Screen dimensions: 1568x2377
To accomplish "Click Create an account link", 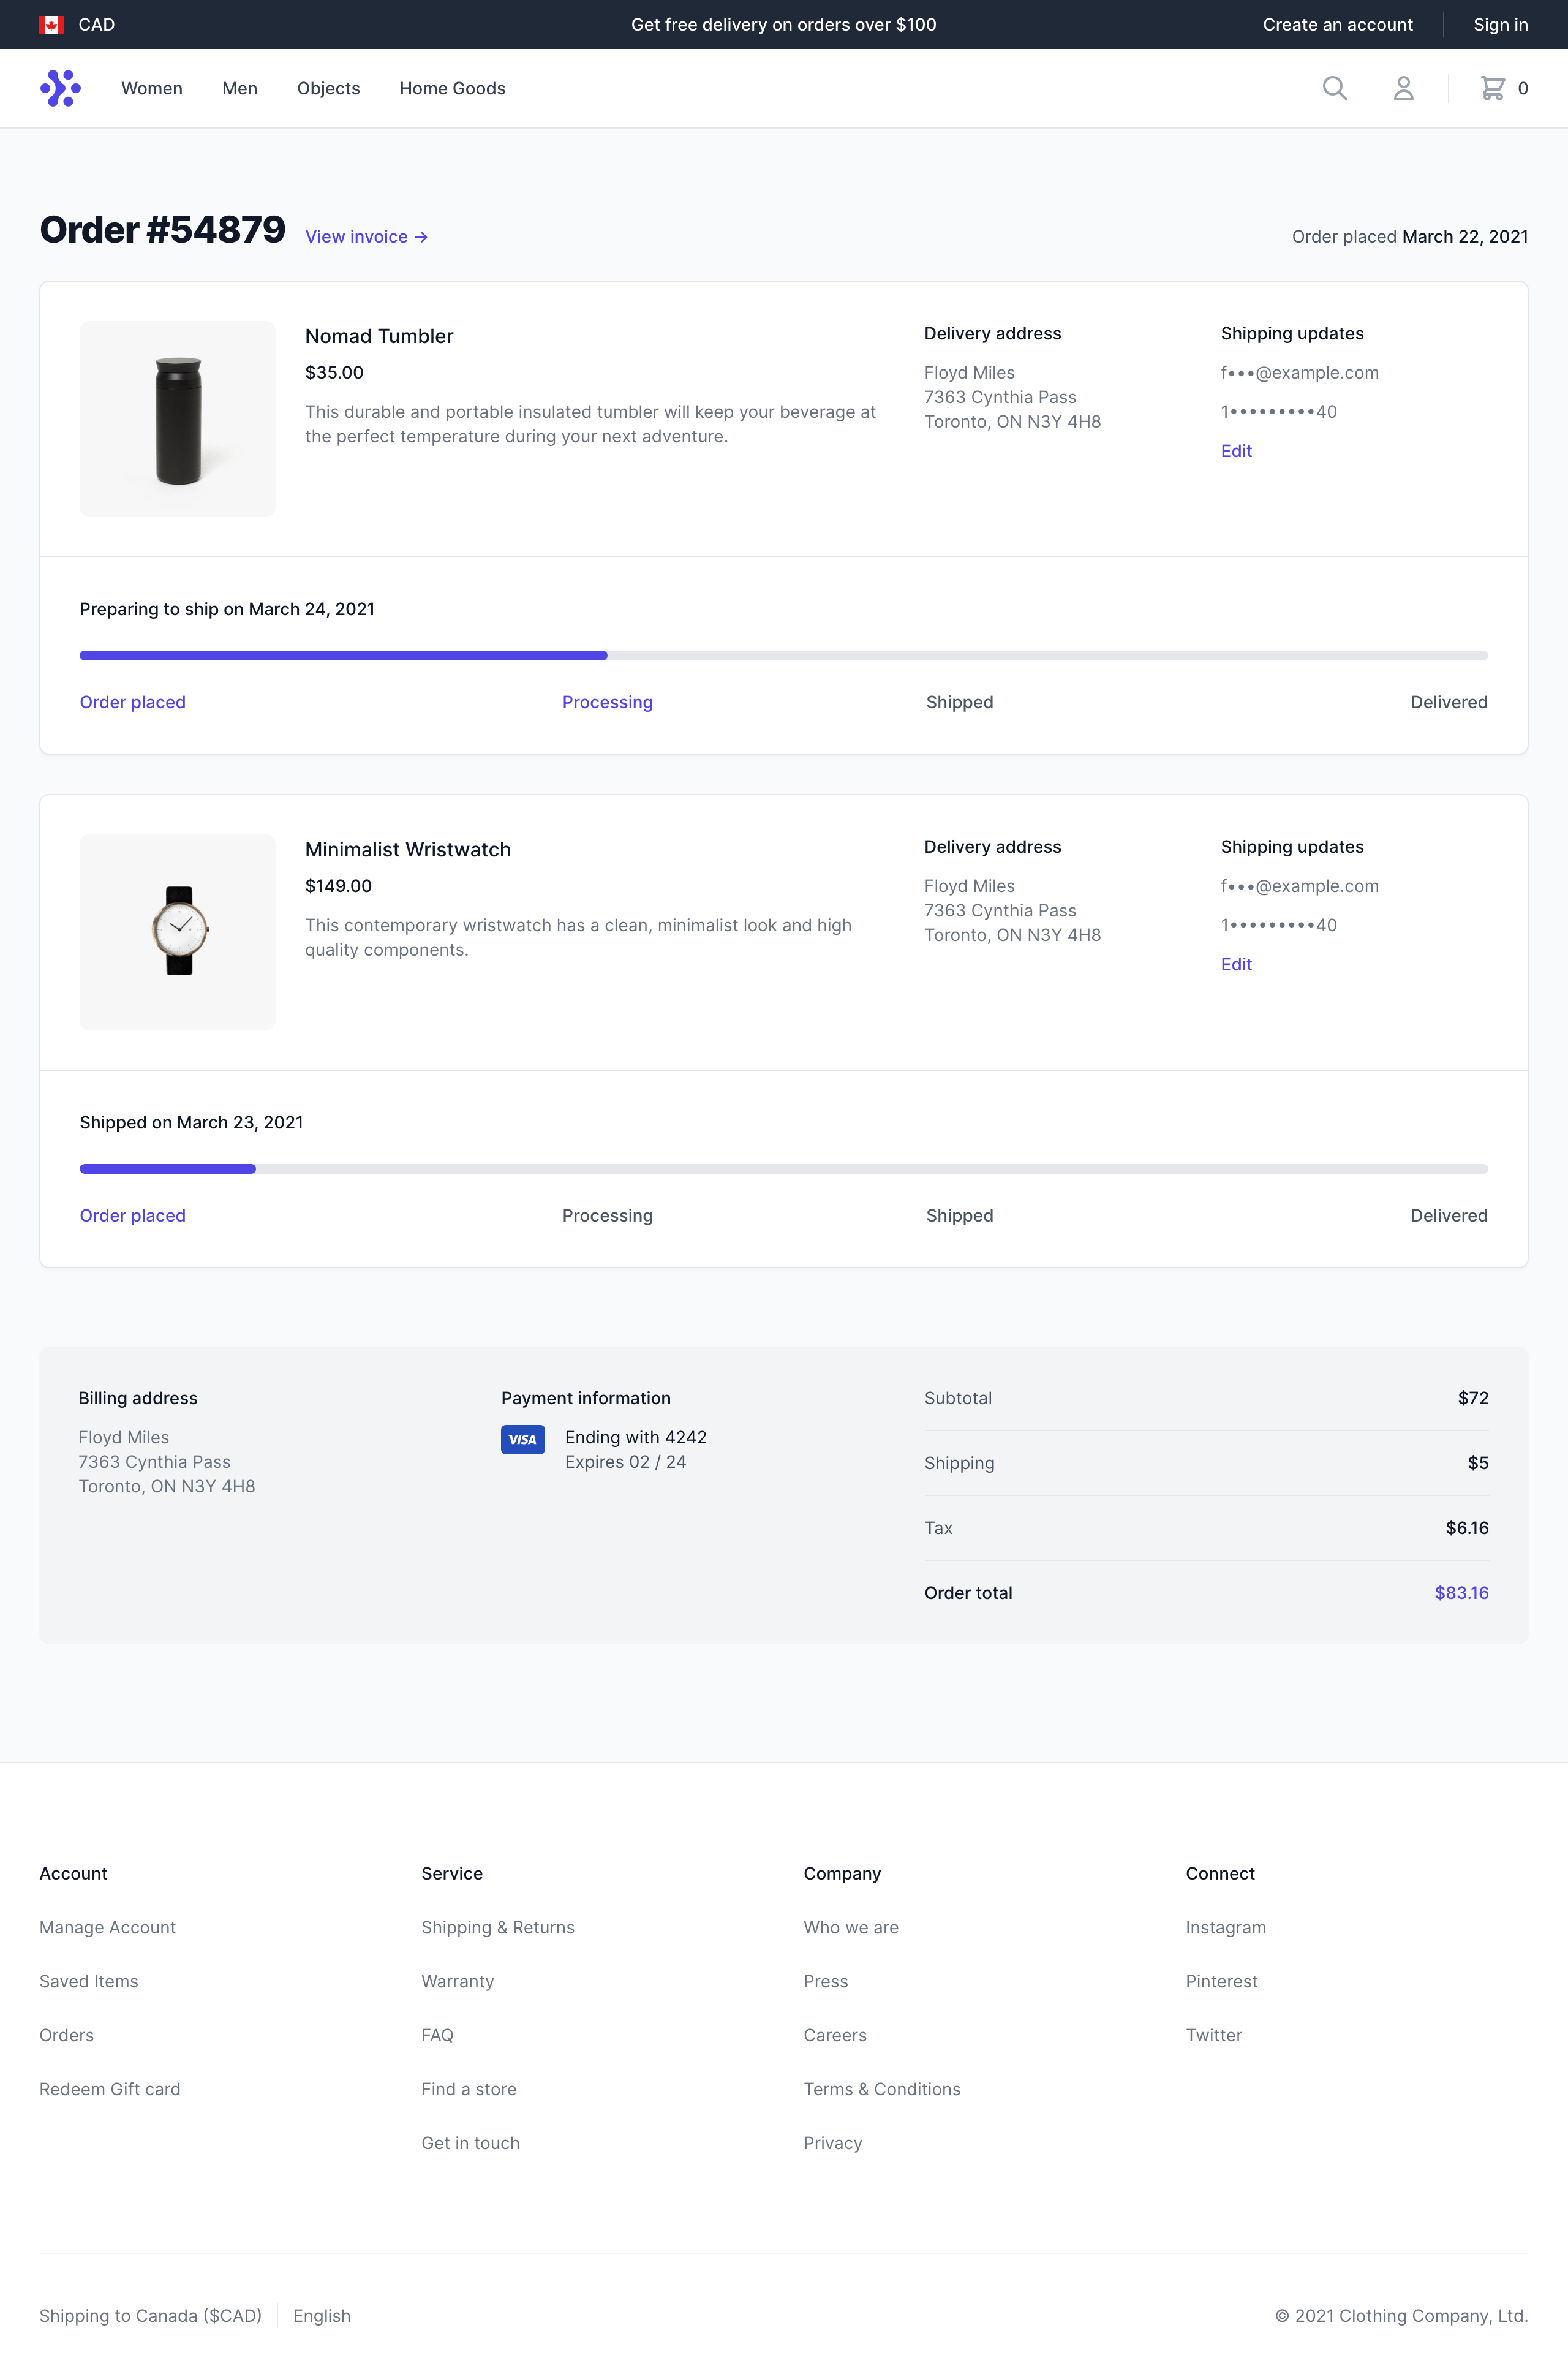I will tap(1337, 24).
